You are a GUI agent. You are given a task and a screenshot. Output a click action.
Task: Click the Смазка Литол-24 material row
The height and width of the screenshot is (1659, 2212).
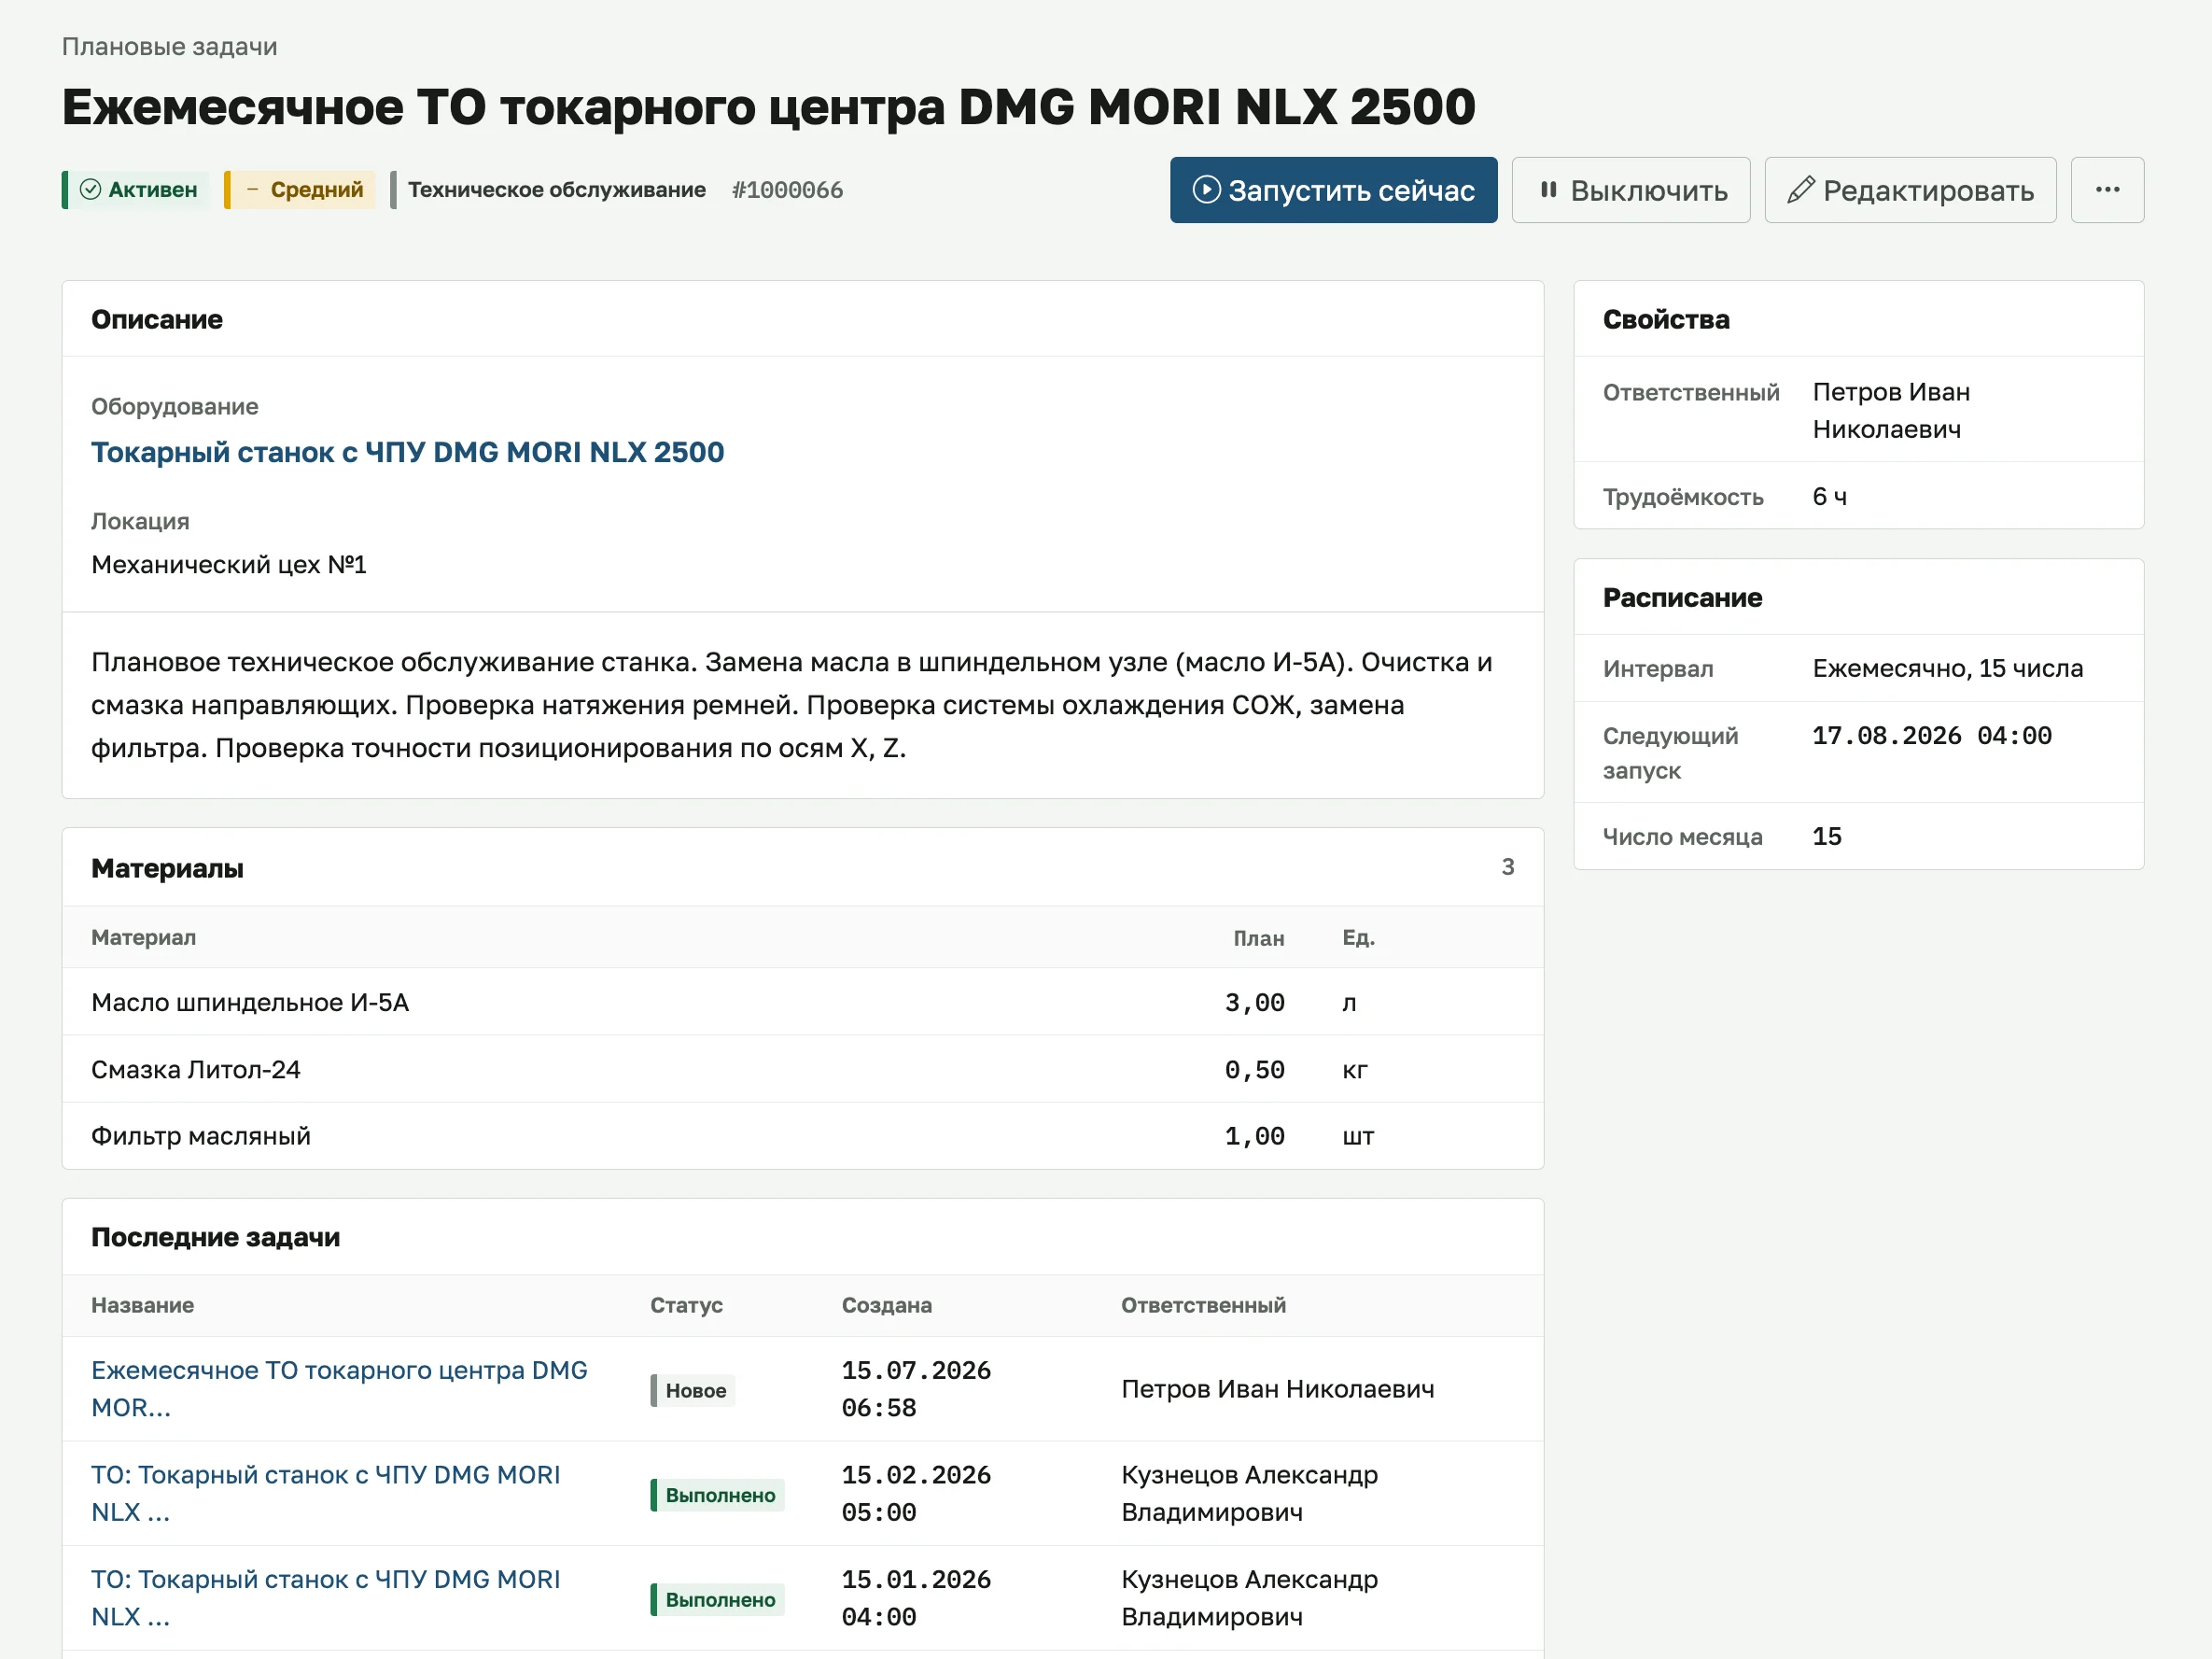803,1069
